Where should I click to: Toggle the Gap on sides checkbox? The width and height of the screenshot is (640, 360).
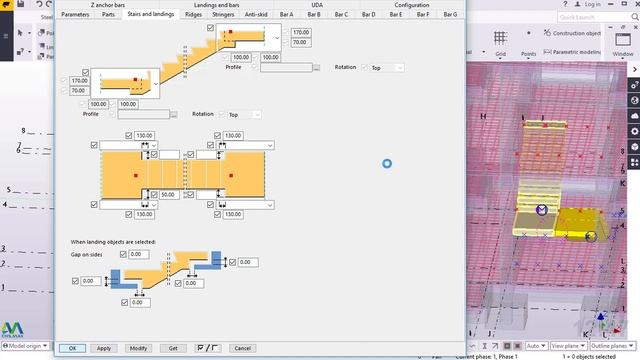coord(123,254)
